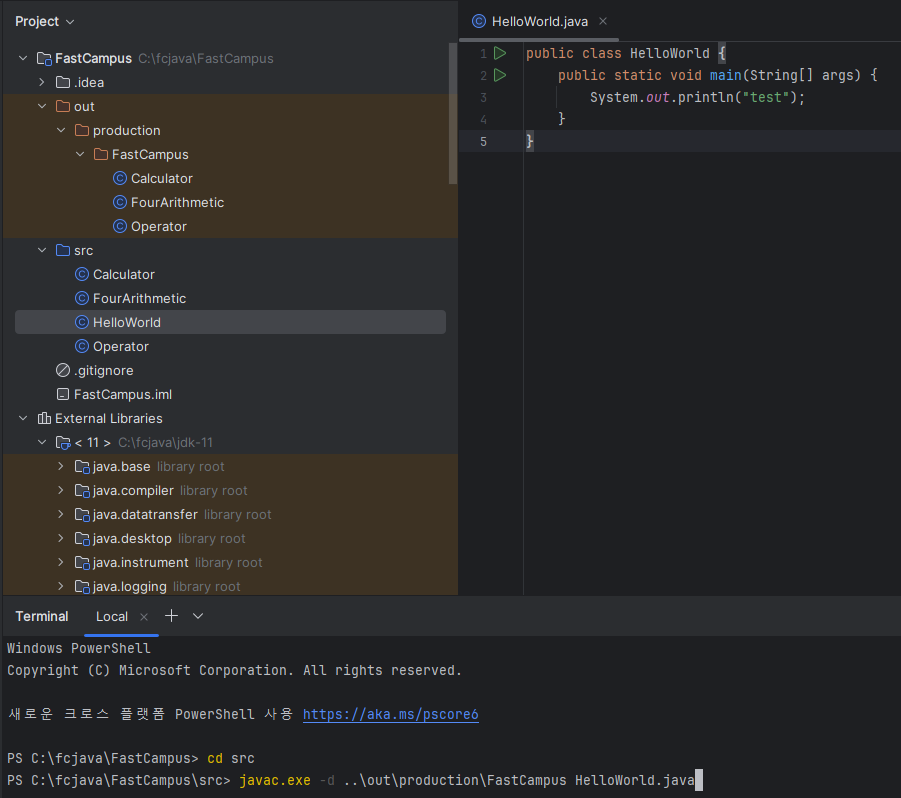Select Operator class in out folder

pyautogui.click(x=159, y=226)
